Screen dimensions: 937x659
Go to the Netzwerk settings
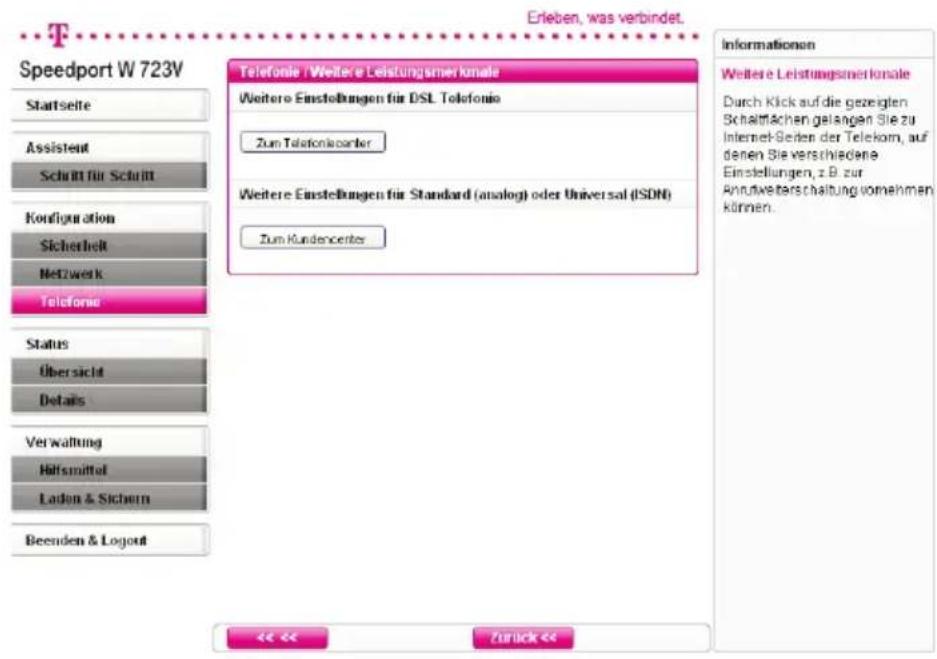coord(110,274)
